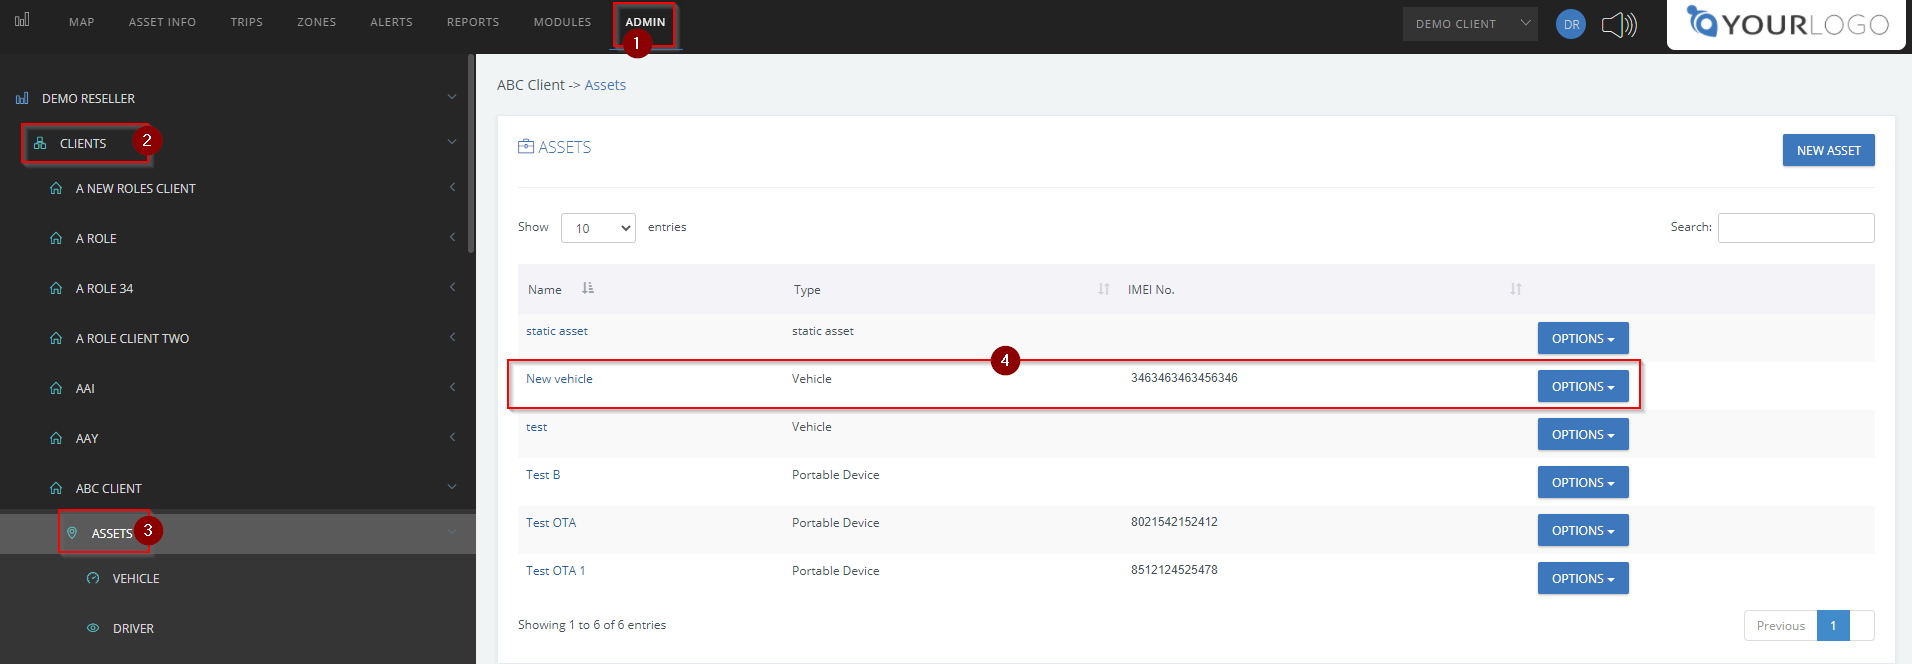Sort by Type column icon
The width and height of the screenshot is (1912, 664).
[1104, 289]
